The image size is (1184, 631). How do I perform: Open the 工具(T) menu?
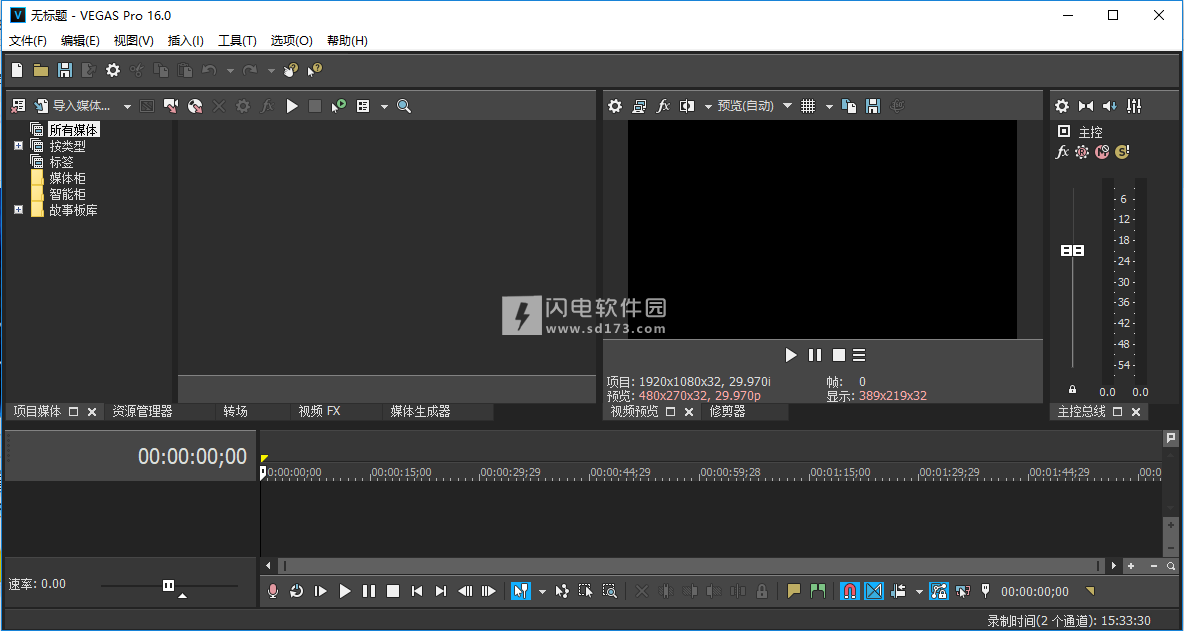(x=237, y=41)
